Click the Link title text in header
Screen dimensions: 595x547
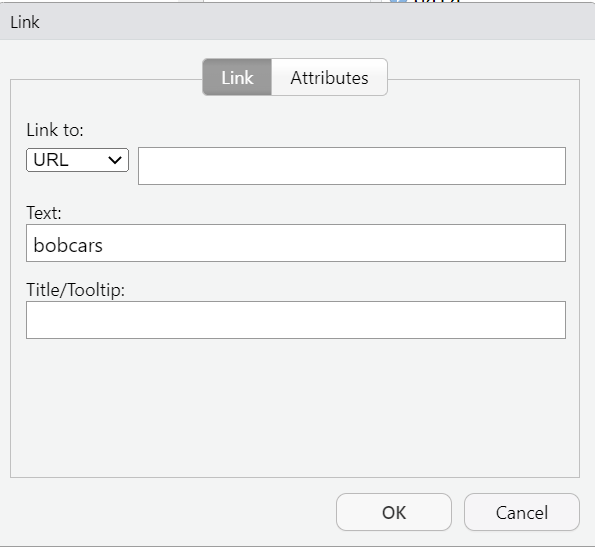[x=25, y=22]
